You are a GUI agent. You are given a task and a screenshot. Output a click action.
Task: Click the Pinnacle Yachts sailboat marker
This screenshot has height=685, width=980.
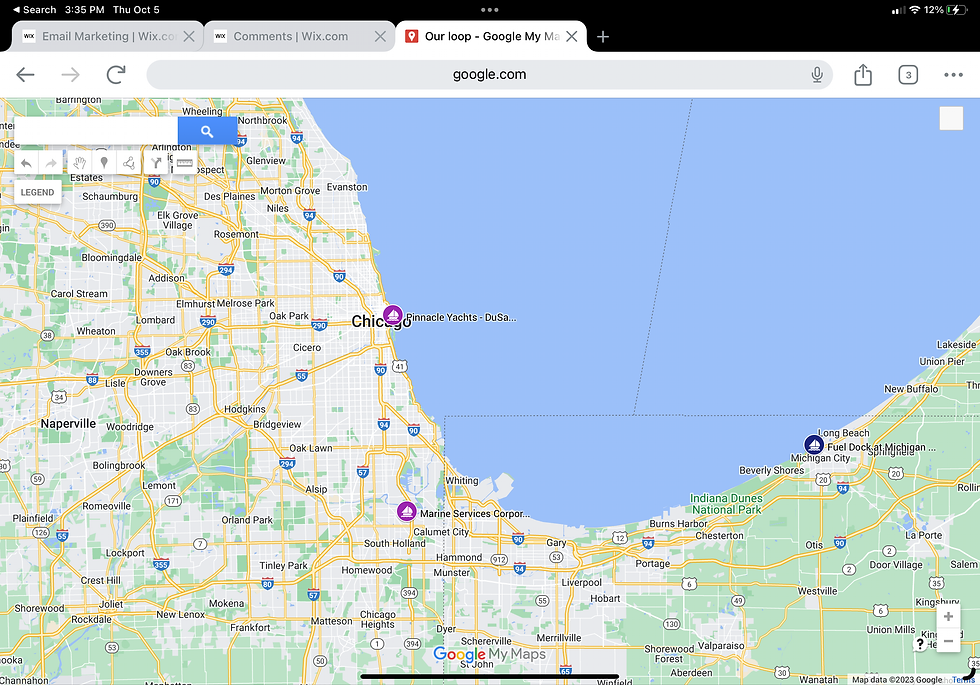(393, 314)
